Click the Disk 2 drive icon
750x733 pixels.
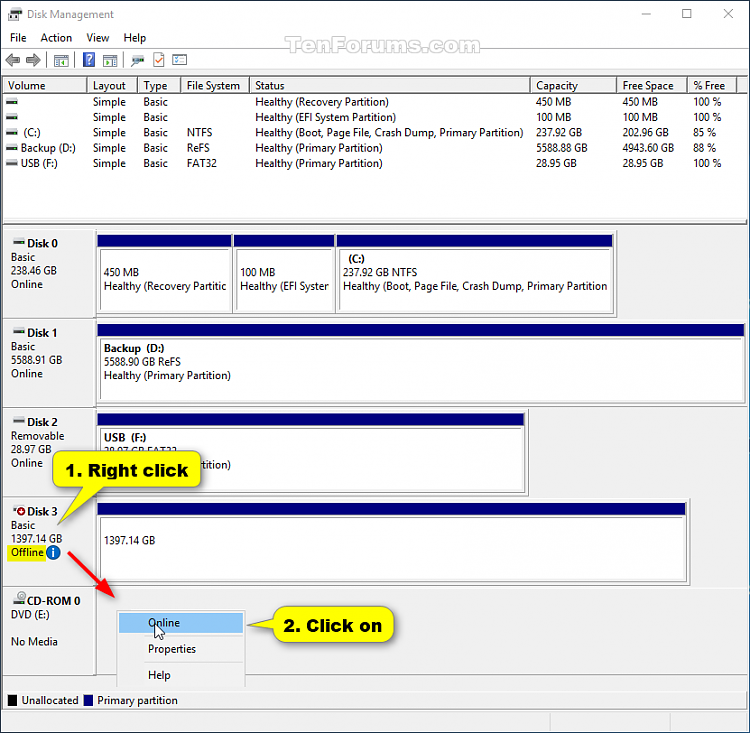pos(19,421)
